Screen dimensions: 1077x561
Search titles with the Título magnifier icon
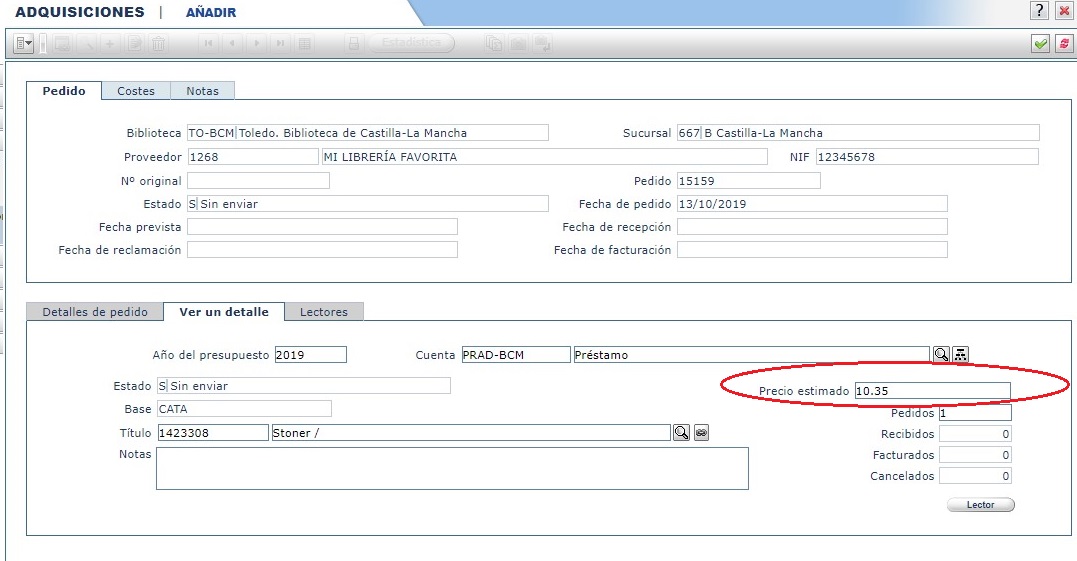coord(681,433)
